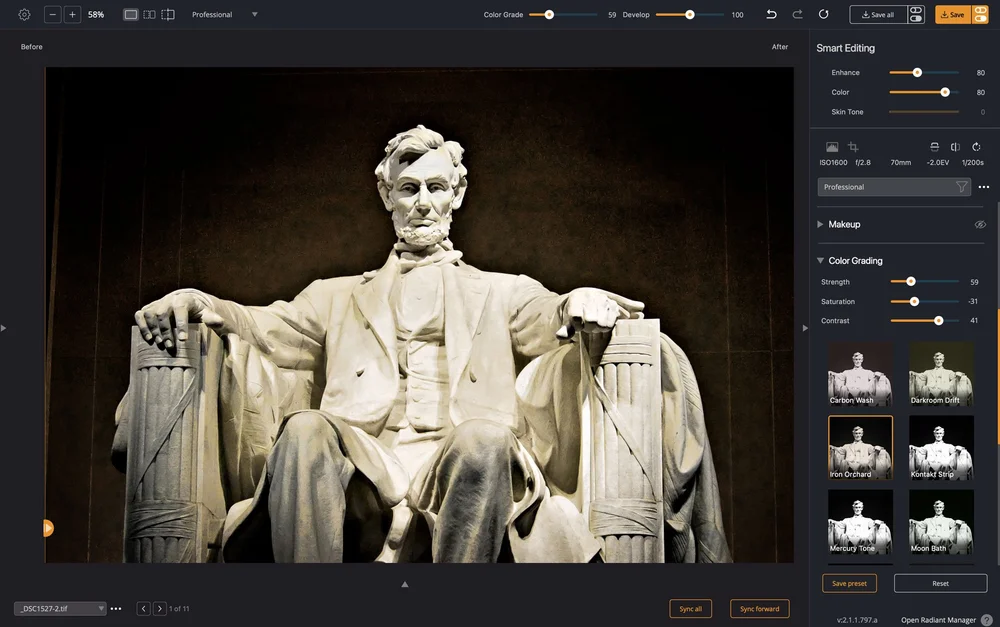Open the help question mark icon

[987, 619]
